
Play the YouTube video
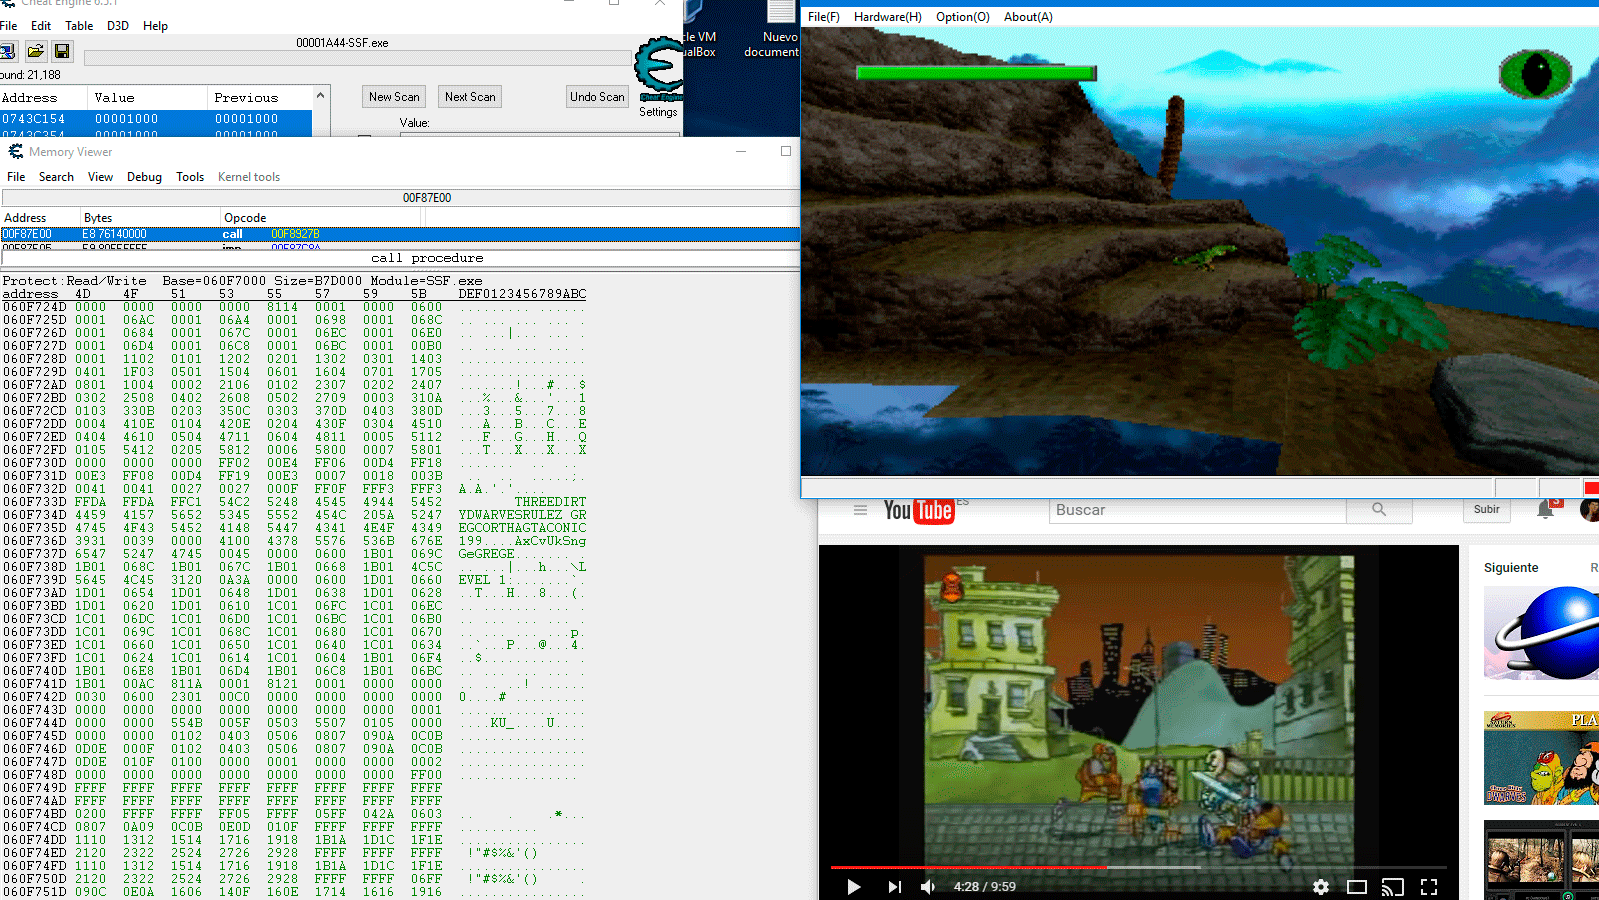pos(854,887)
